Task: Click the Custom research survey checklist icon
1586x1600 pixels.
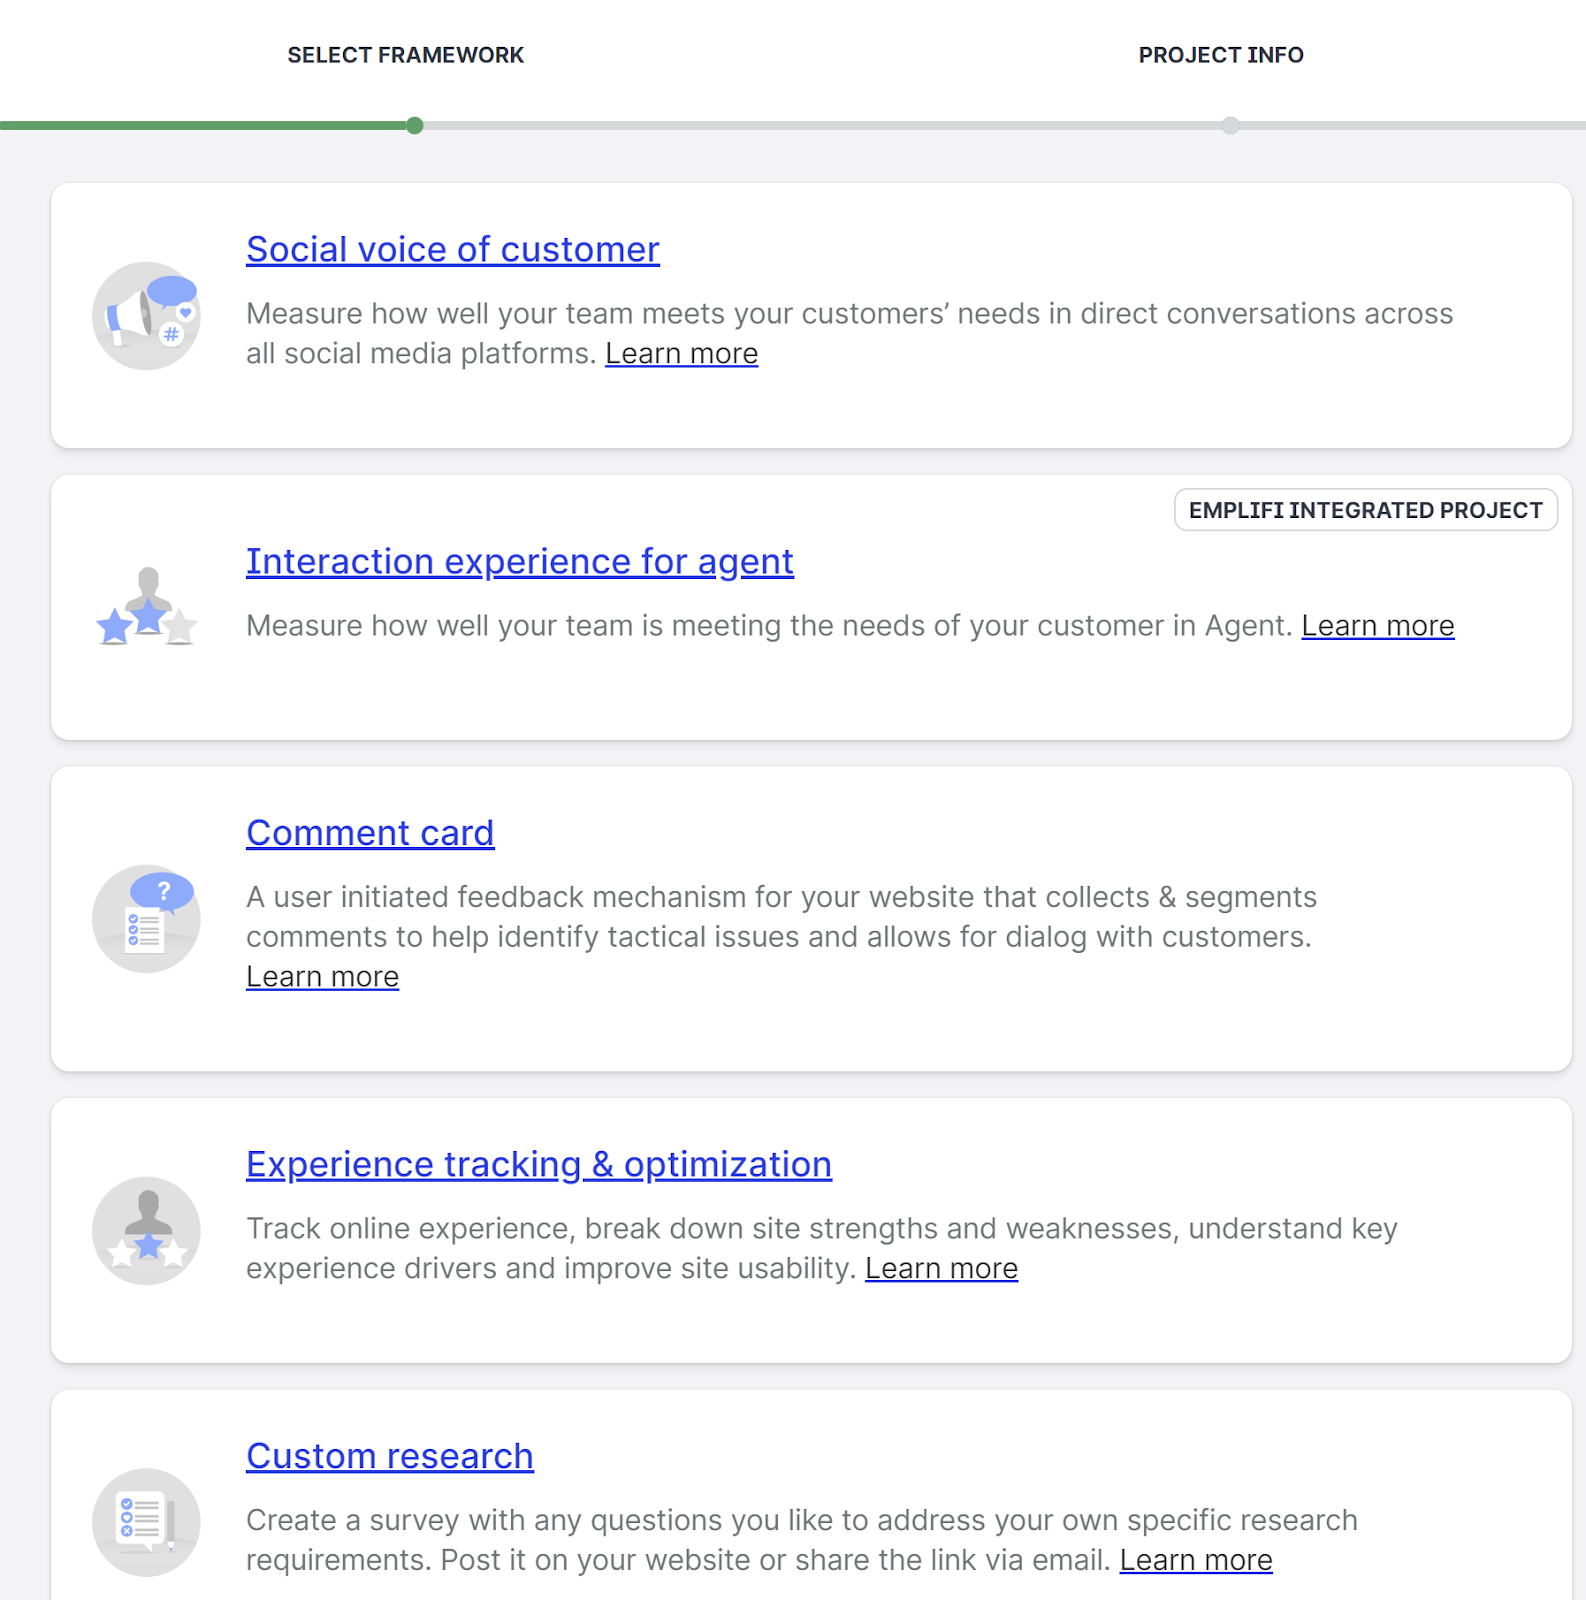Action: [x=146, y=1522]
